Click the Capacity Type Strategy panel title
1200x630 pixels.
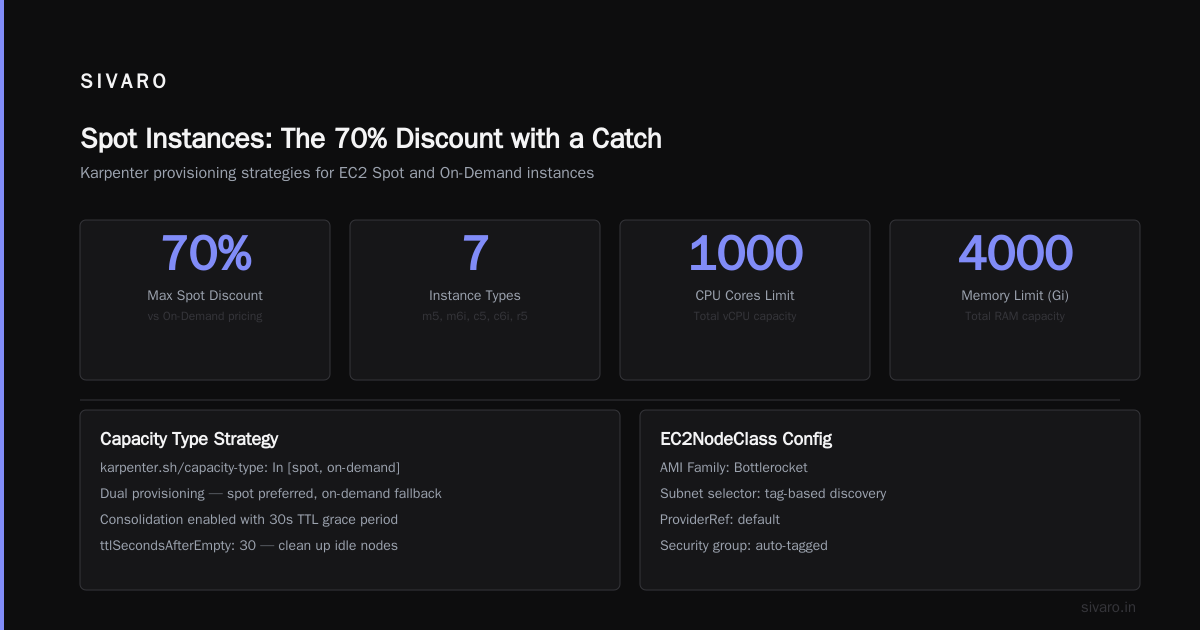click(x=189, y=439)
